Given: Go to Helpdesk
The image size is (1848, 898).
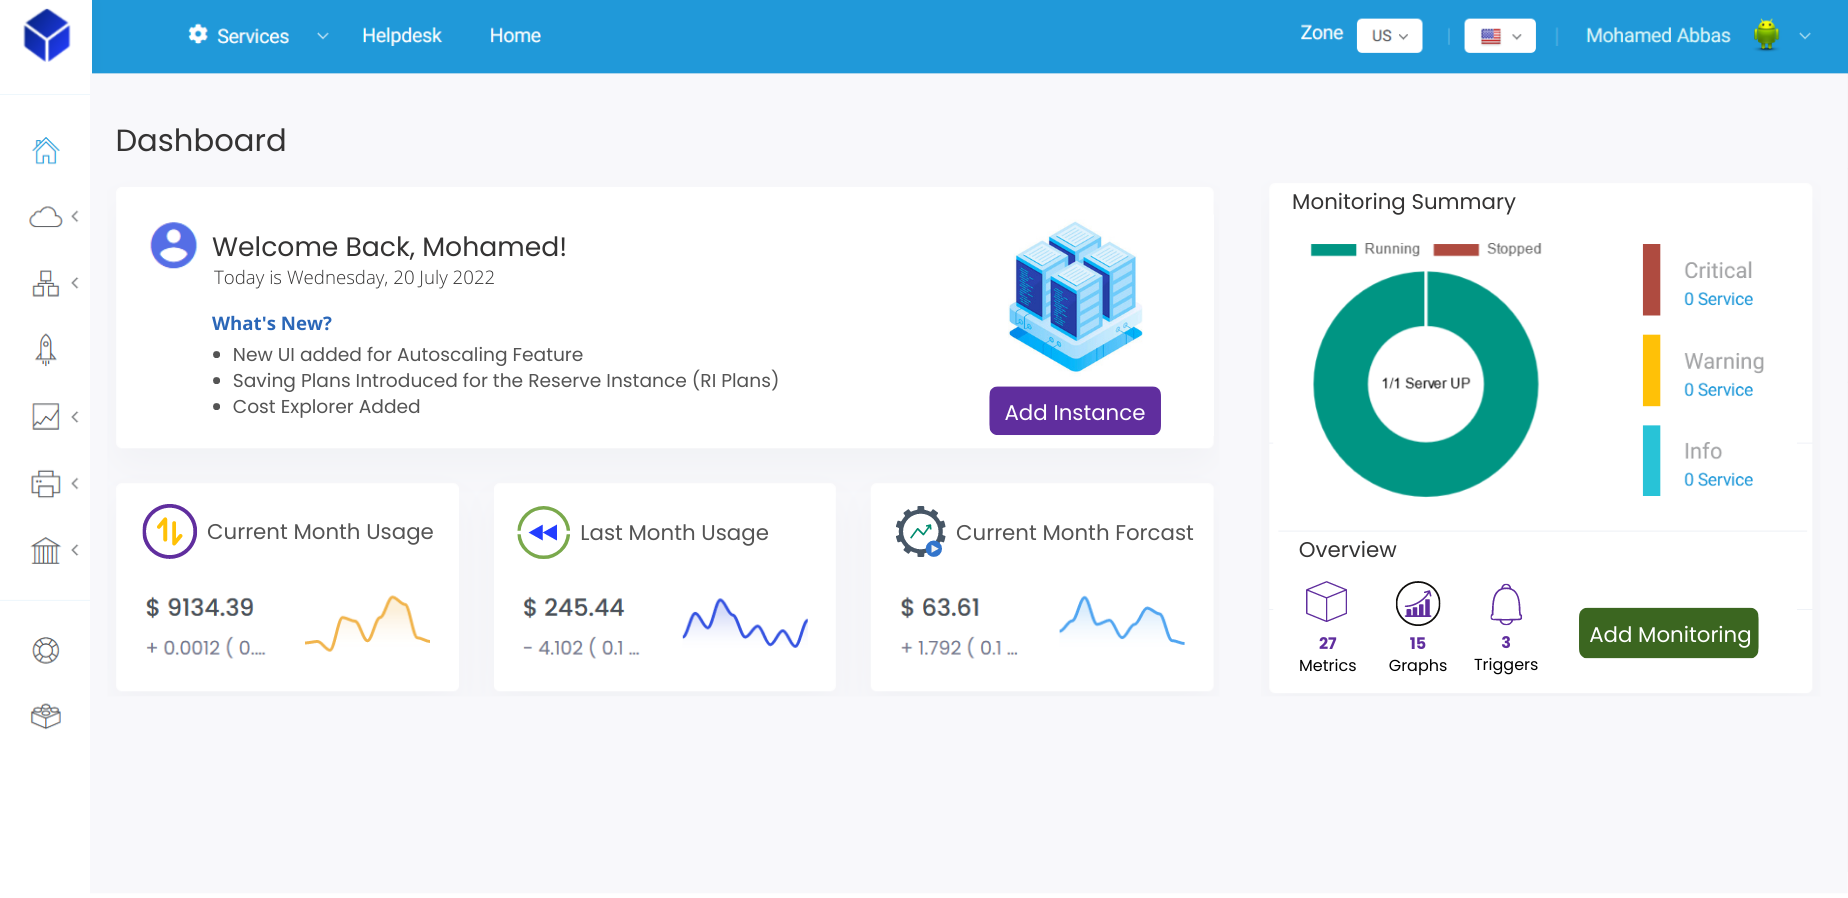Looking at the screenshot, I should tap(401, 36).
